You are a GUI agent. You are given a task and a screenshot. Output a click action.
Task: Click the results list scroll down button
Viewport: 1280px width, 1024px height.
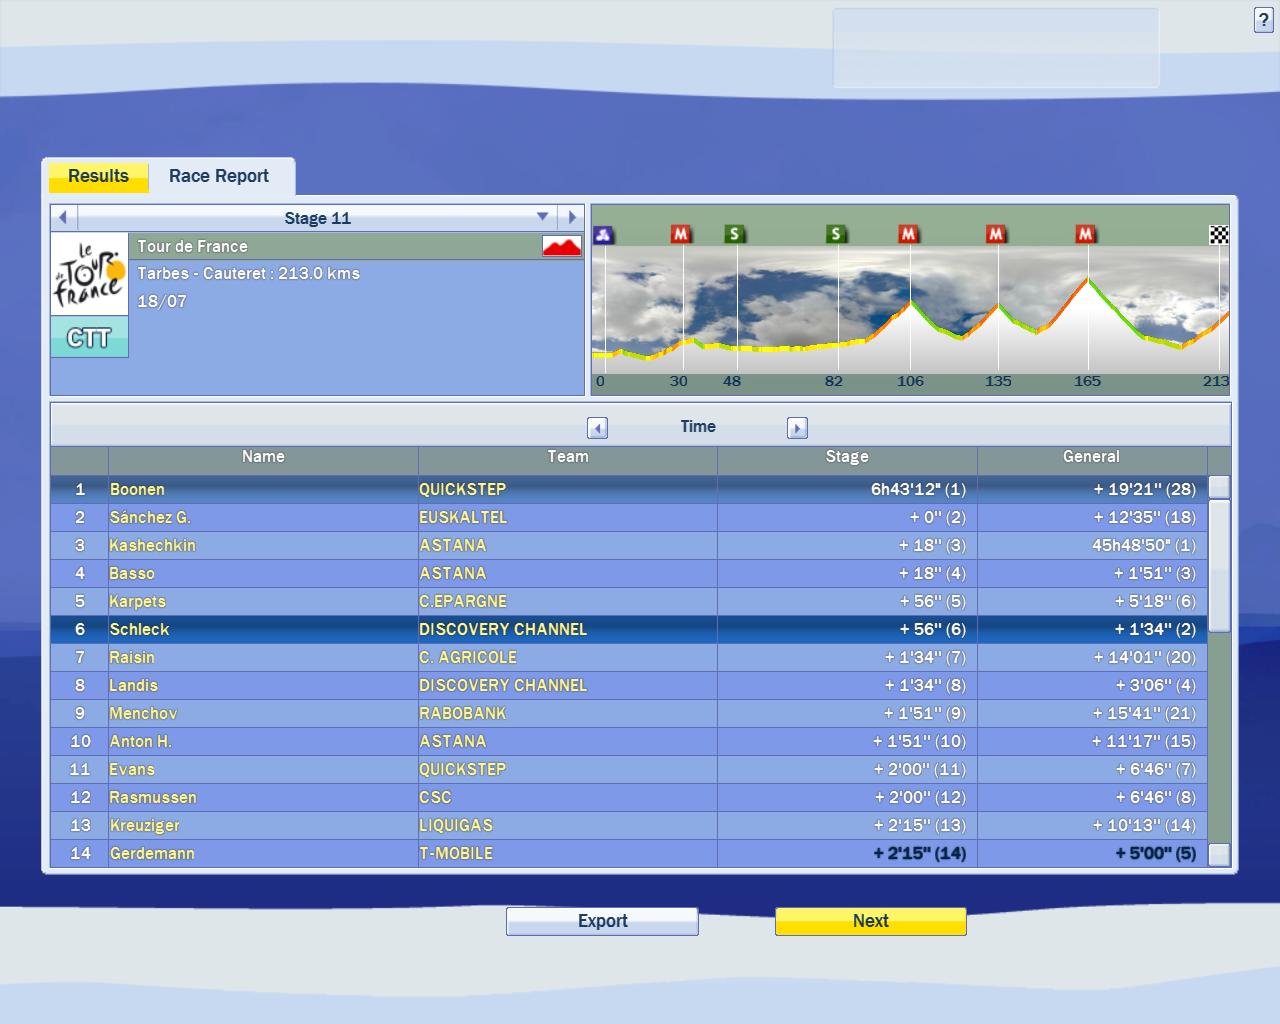pos(1219,854)
